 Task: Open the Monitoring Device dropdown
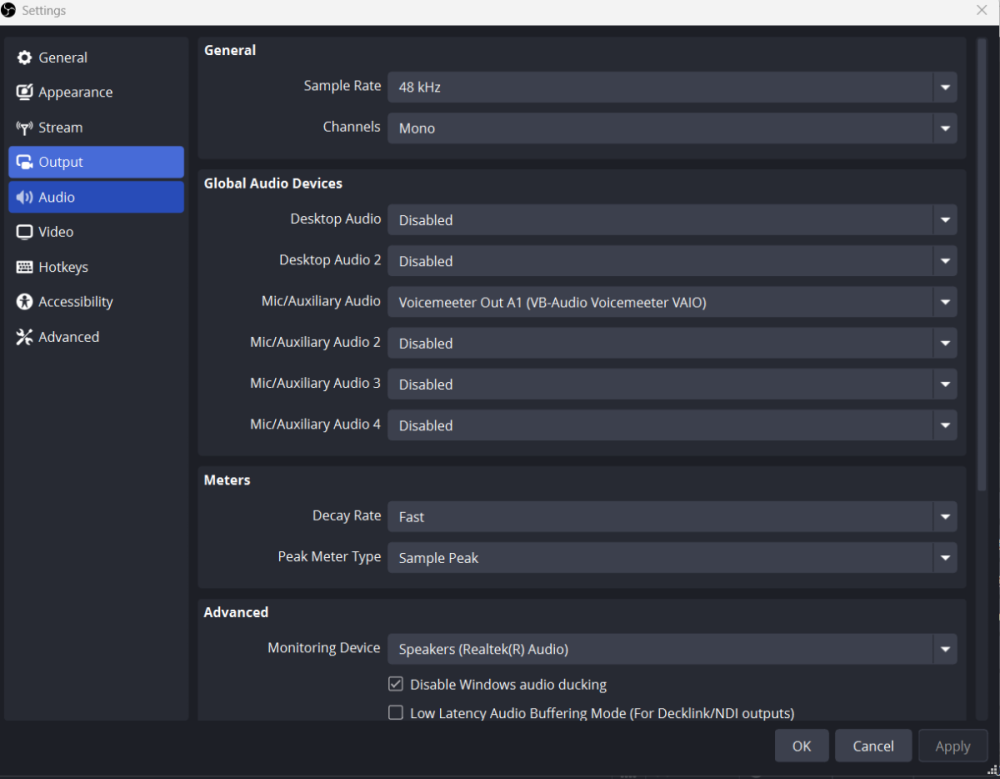(x=944, y=649)
